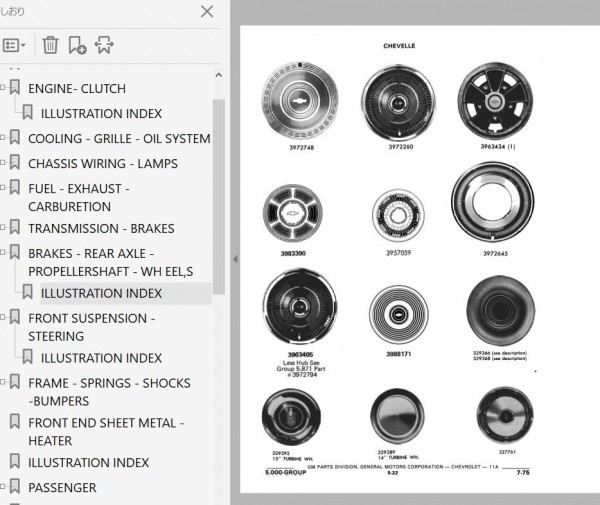The width and height of the screenshot is (600, 505).
Task: Expand the PASSENGER tree node
Action: (3, 487)
